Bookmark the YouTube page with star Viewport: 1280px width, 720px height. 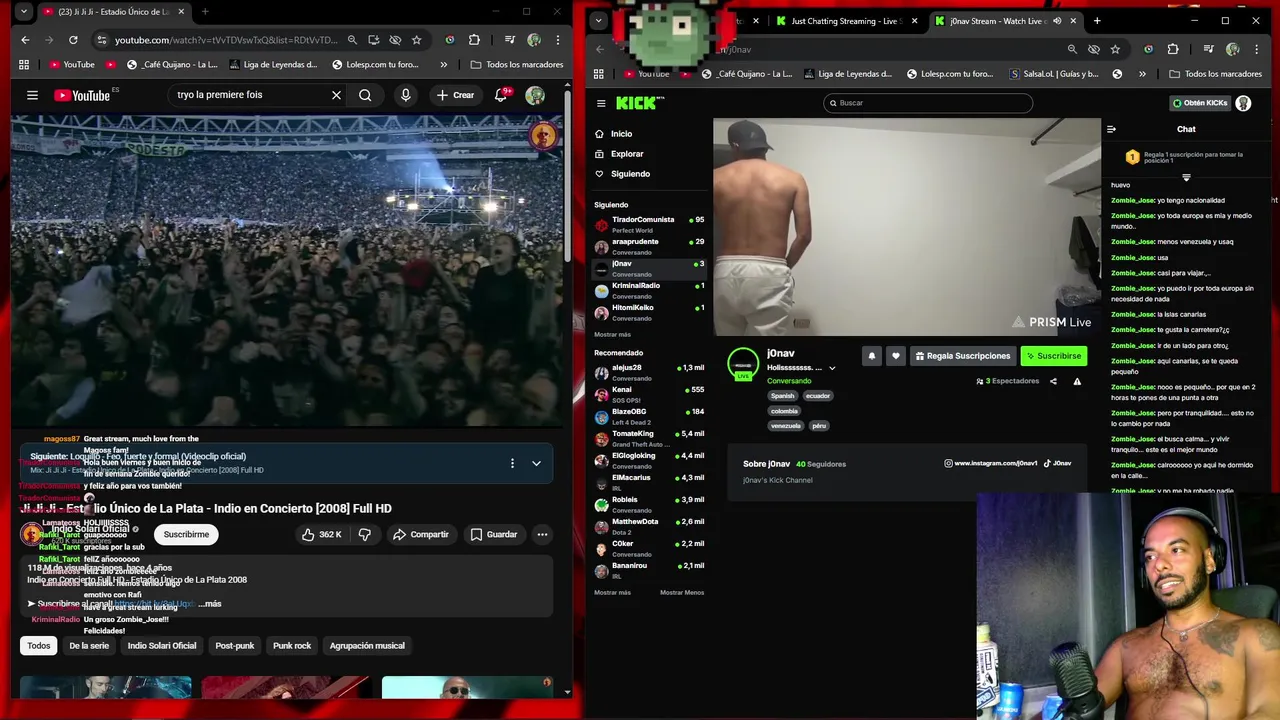[x=416, y=40]
